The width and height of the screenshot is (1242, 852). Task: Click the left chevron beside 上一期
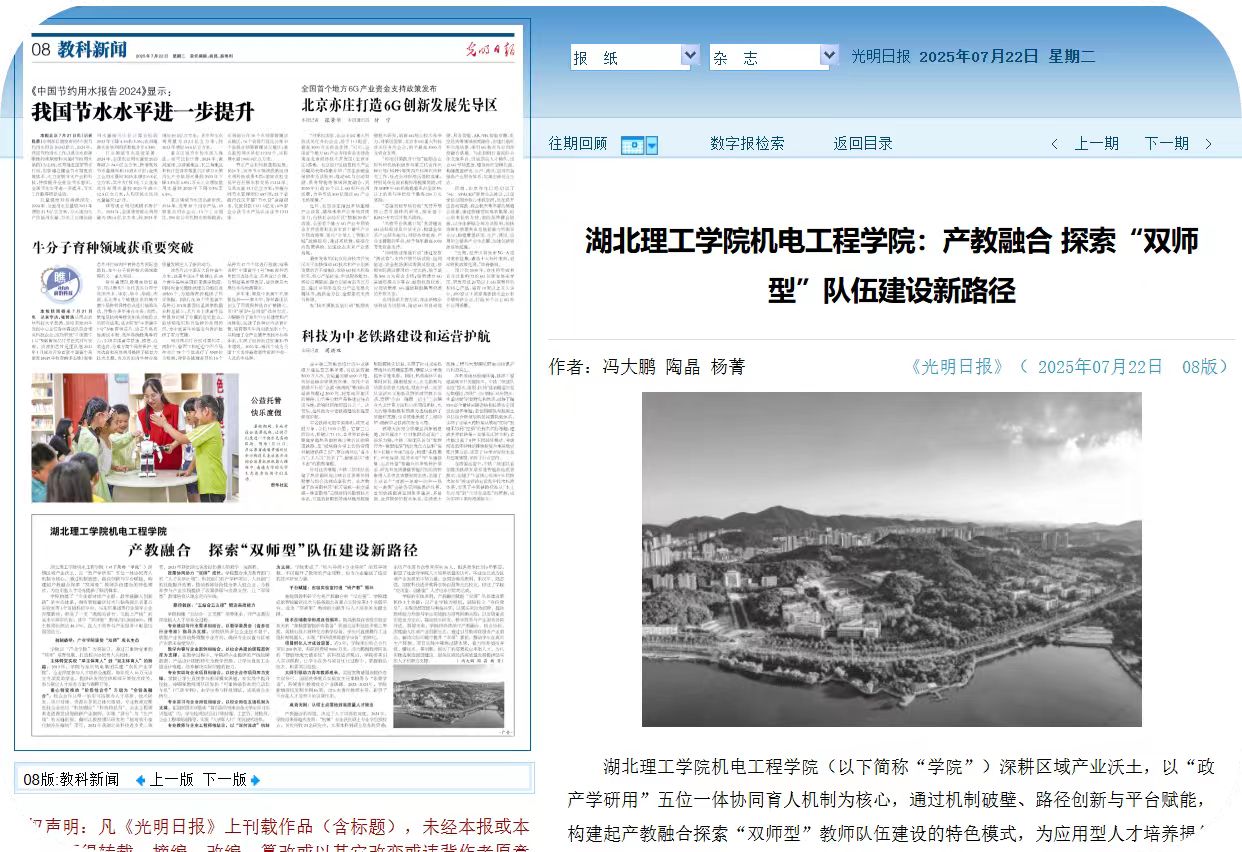(1054, 144)
